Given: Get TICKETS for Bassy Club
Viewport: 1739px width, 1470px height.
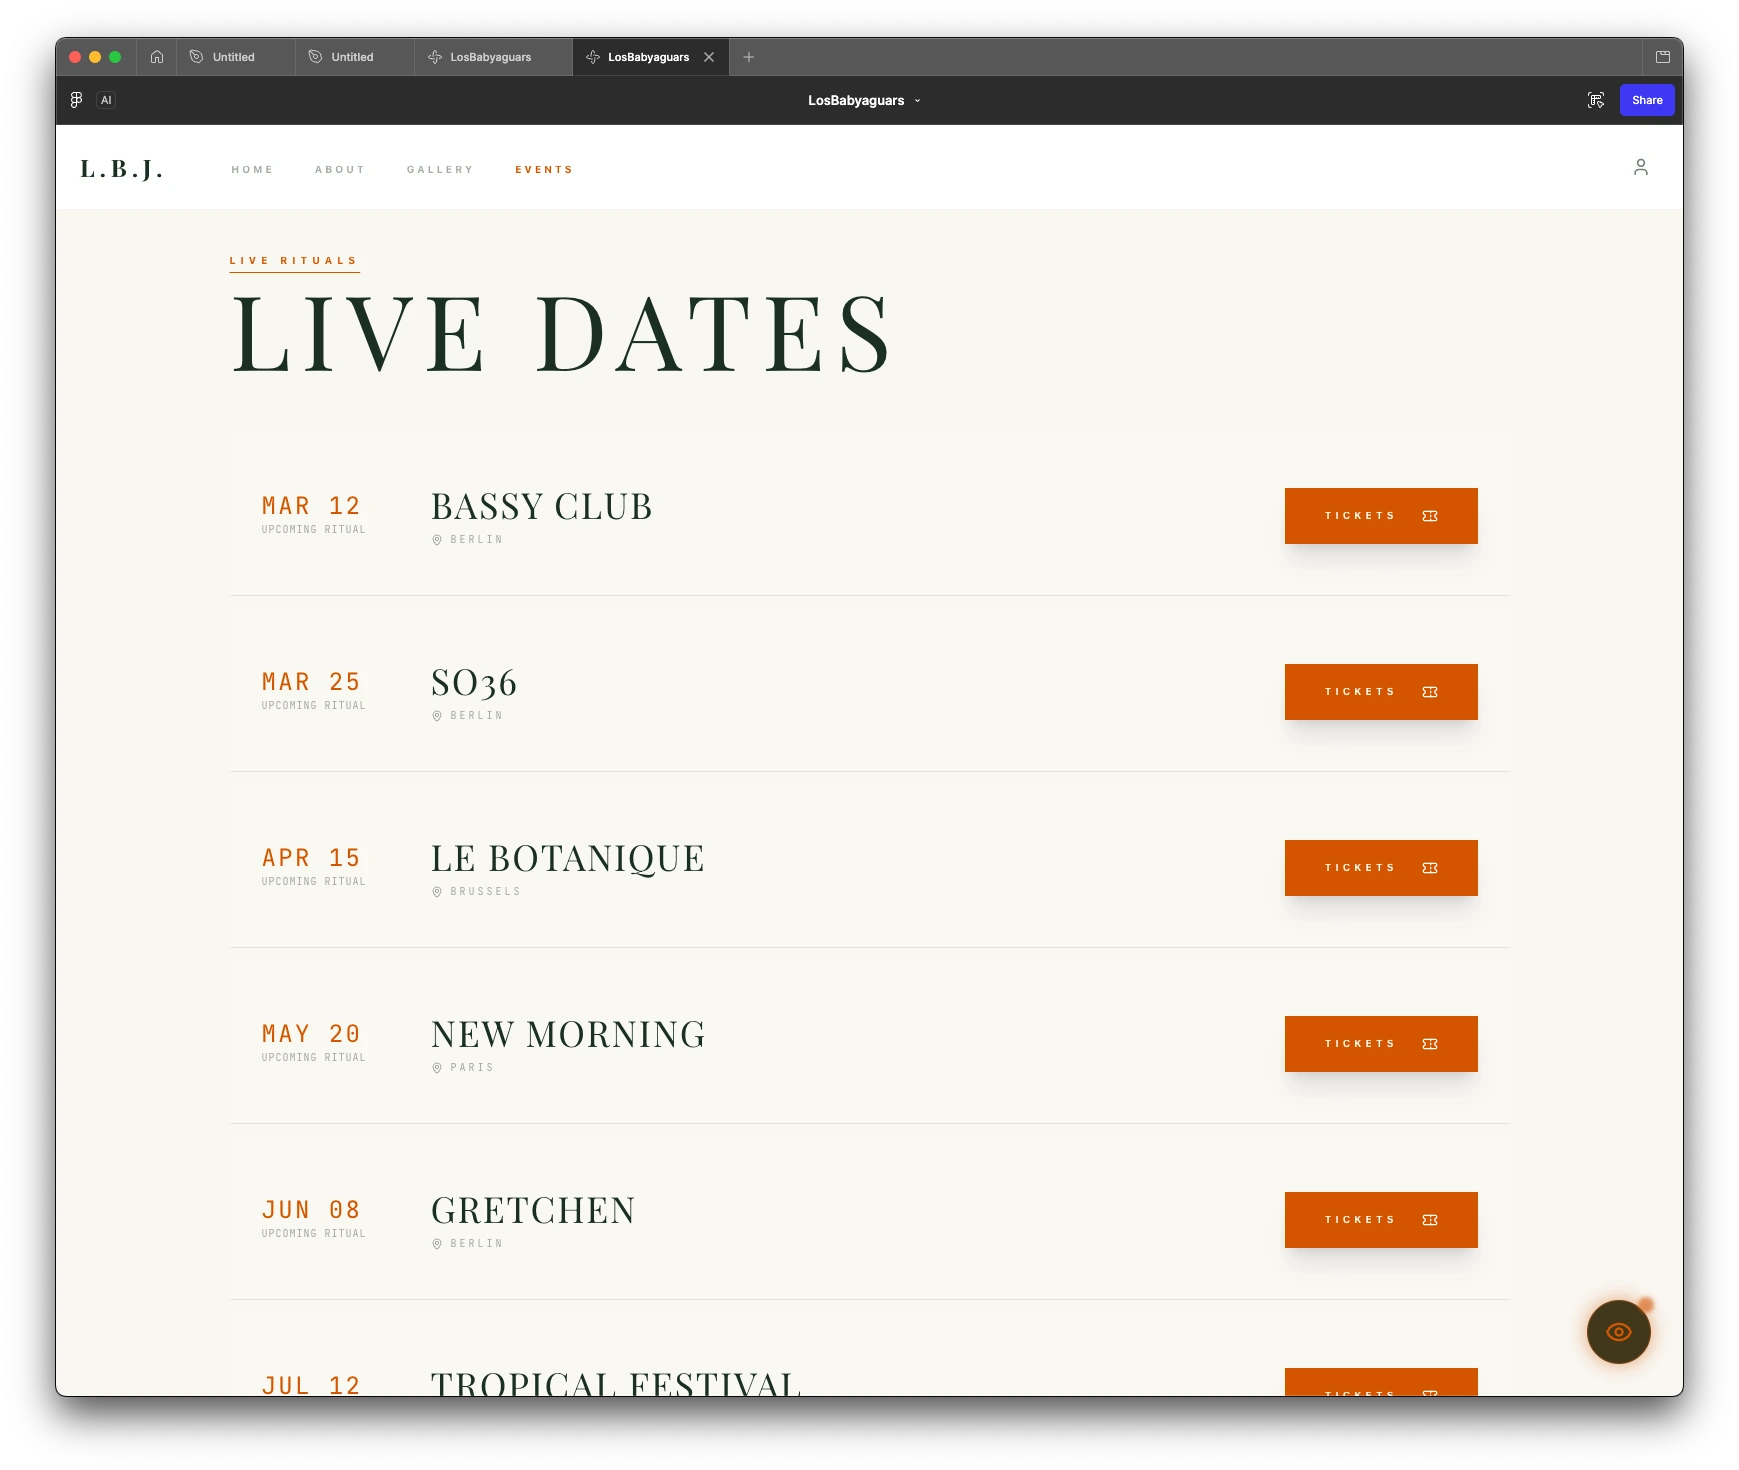Looking at the screenshot, I should 1381,516.
